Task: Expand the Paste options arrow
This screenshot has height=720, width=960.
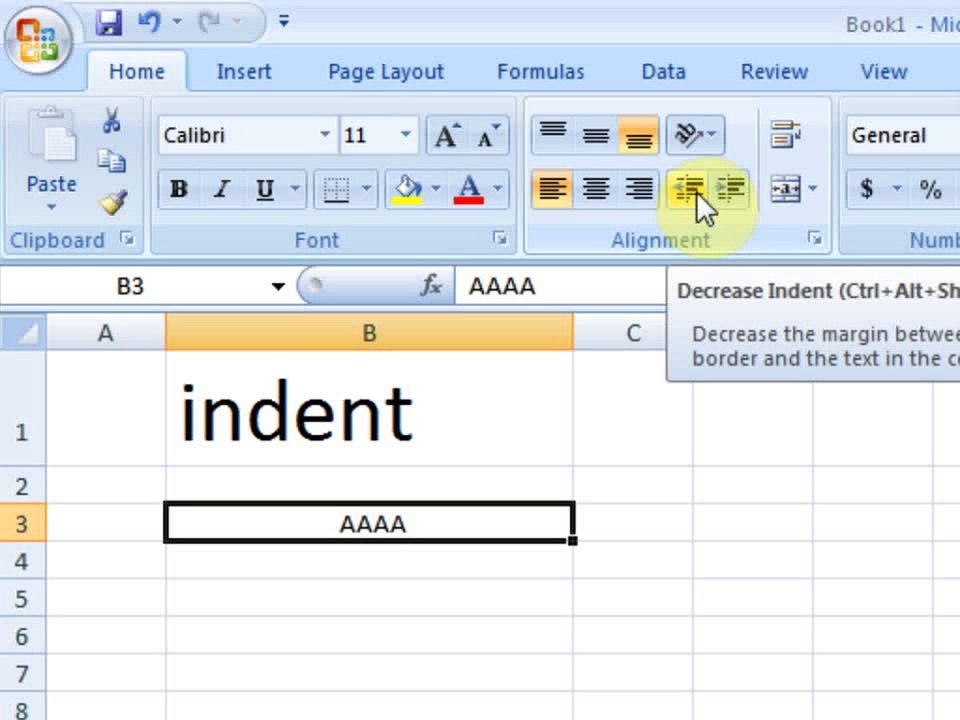Action: [52, 207]
